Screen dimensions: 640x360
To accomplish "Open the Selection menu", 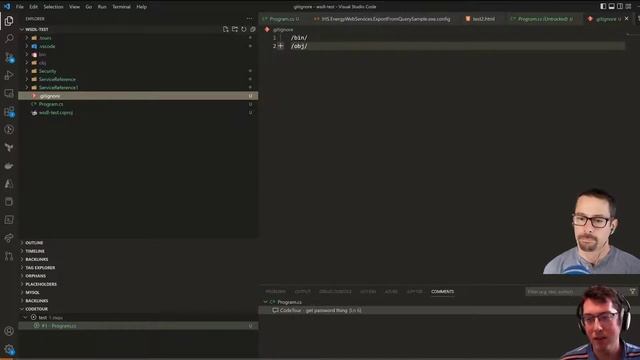I will pyautogui.click(x=53, y=7).
